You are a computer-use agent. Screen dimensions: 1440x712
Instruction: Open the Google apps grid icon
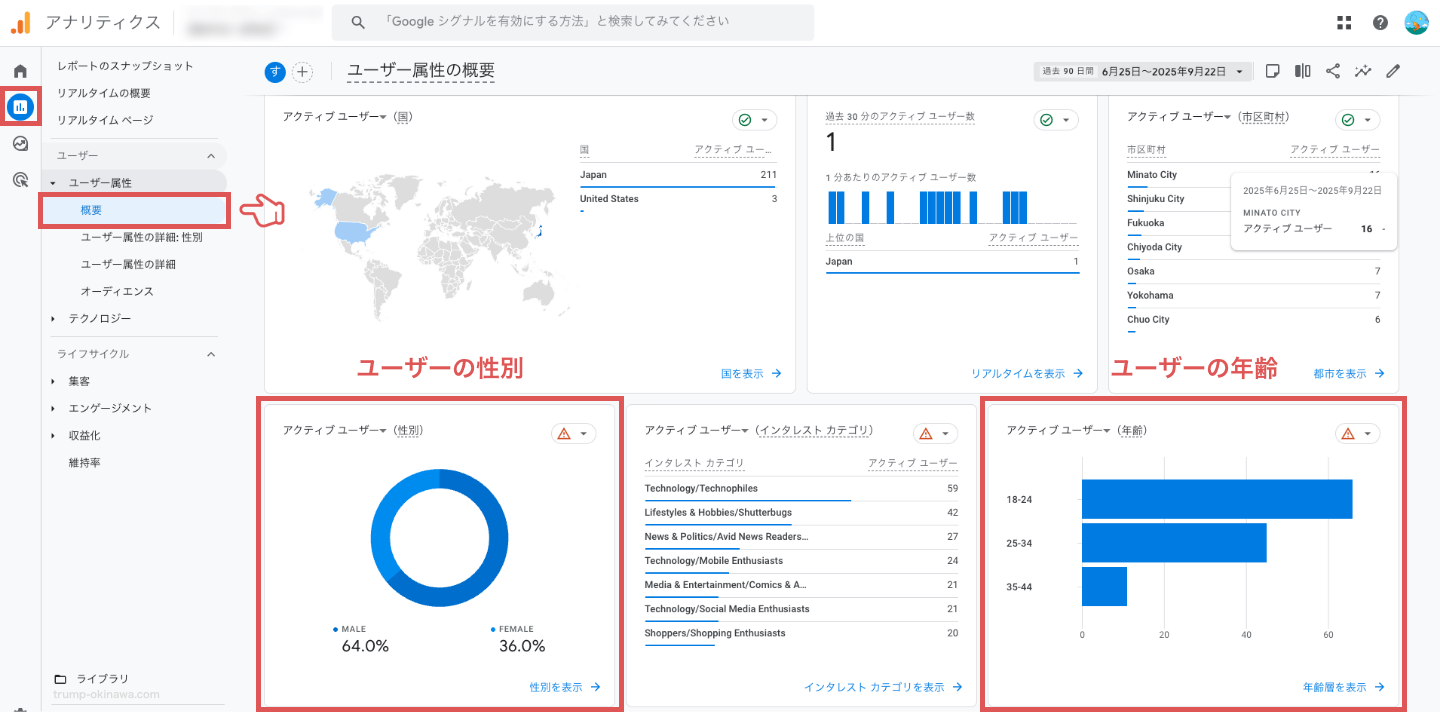(1344, 23)
